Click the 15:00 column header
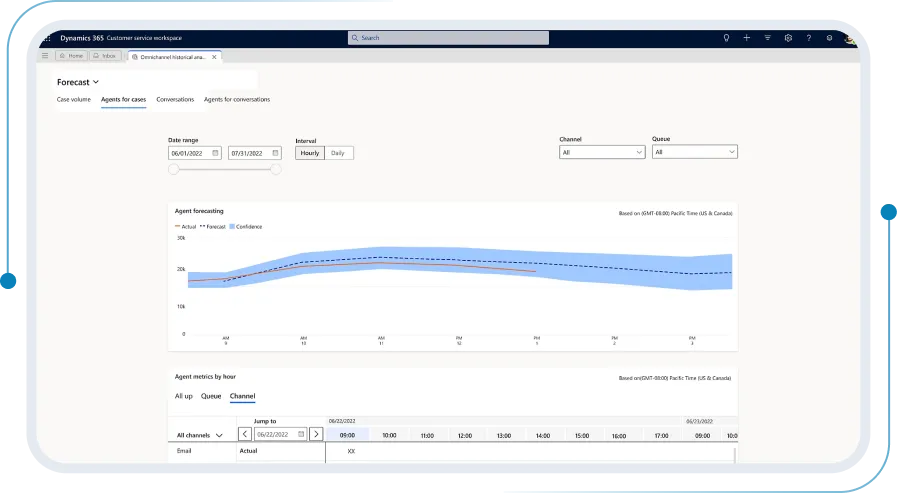Viewport: 897px width, 493px height. point(582,436)
